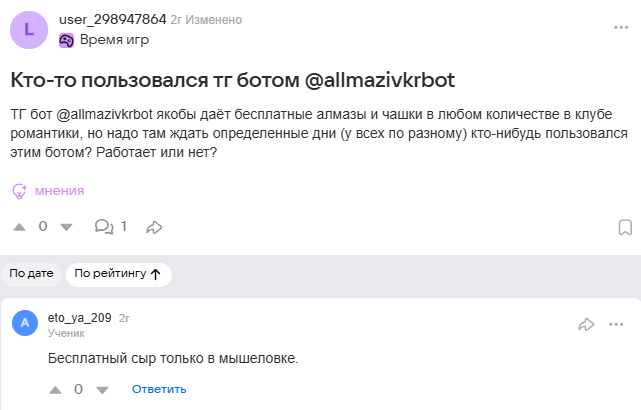Open the sparkle "мнения" button
The width and height of the screenshot is (641, 410).
pyautogui.click(x=48, y=190)
